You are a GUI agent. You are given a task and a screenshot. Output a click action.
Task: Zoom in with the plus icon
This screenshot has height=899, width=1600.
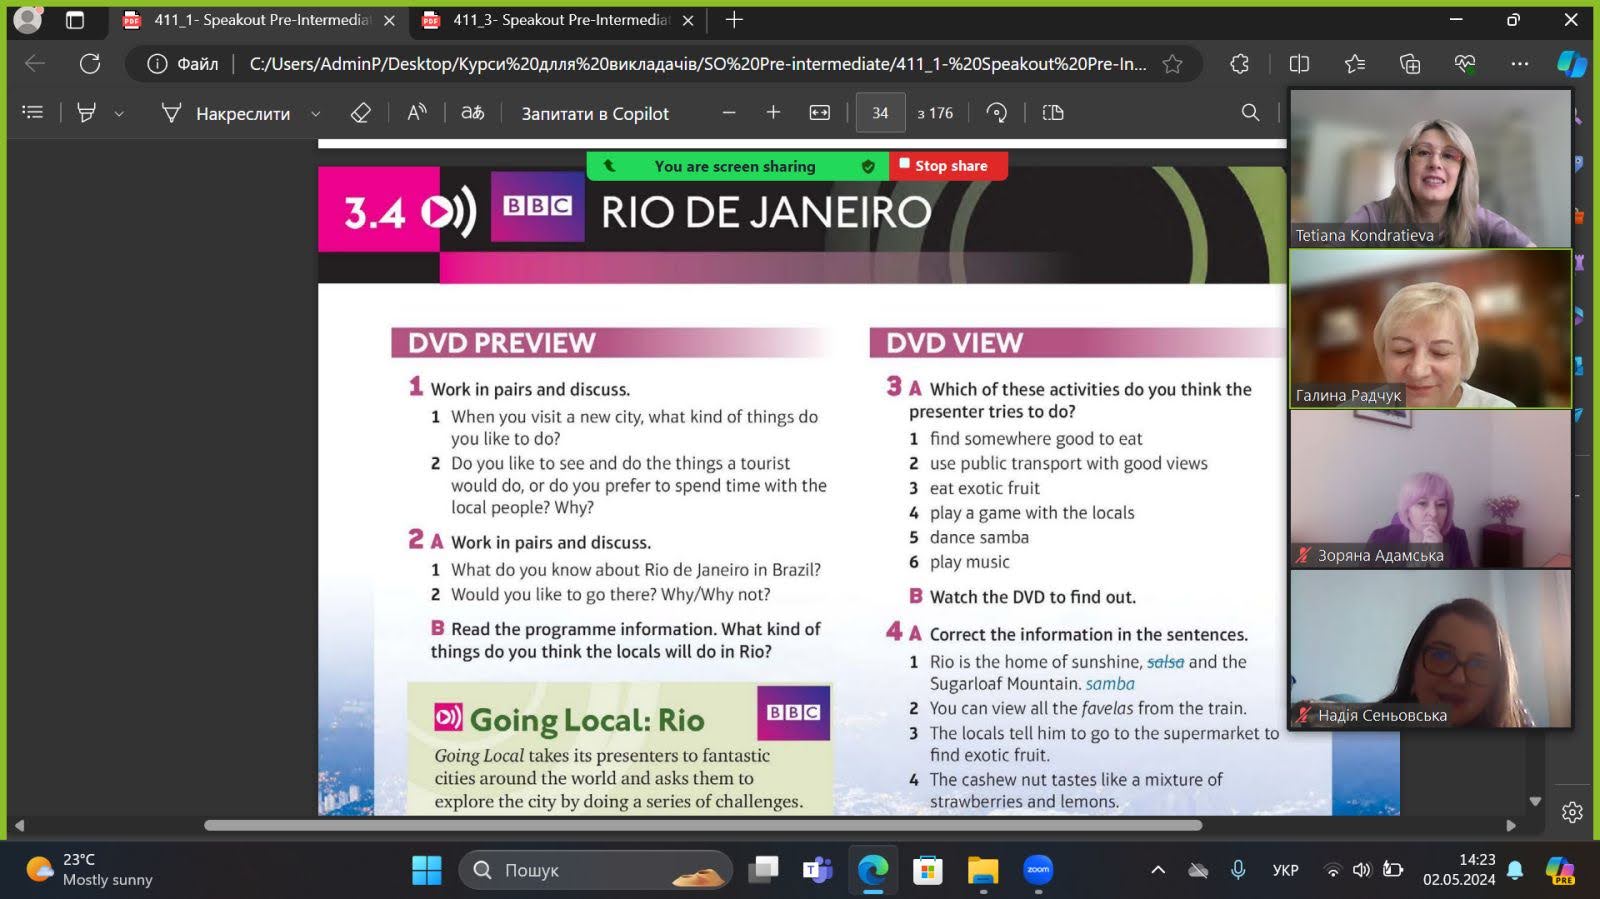[773, 113]
